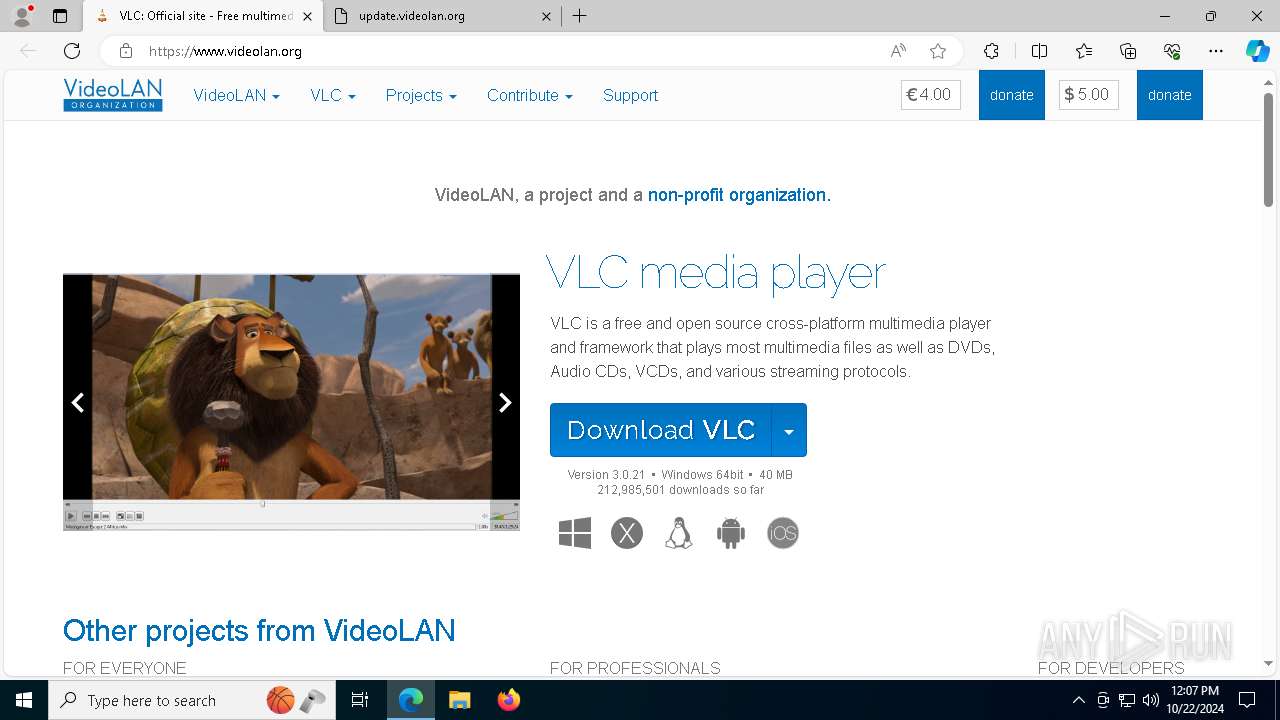Click the macOS X platform icon

click(x=627, y=533)
